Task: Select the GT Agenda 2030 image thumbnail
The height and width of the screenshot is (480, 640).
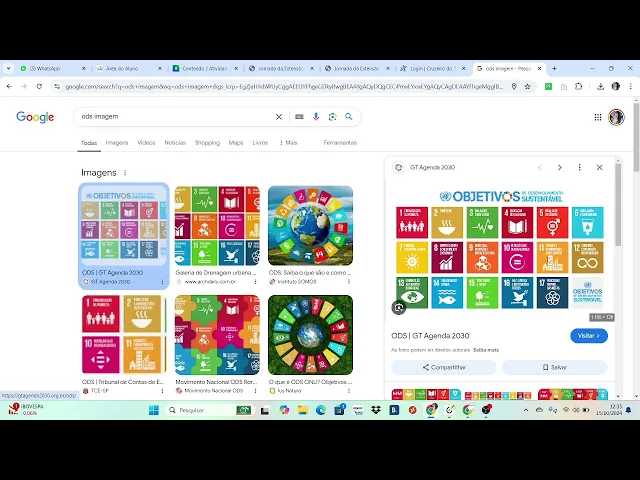Action: pos(124,225)
